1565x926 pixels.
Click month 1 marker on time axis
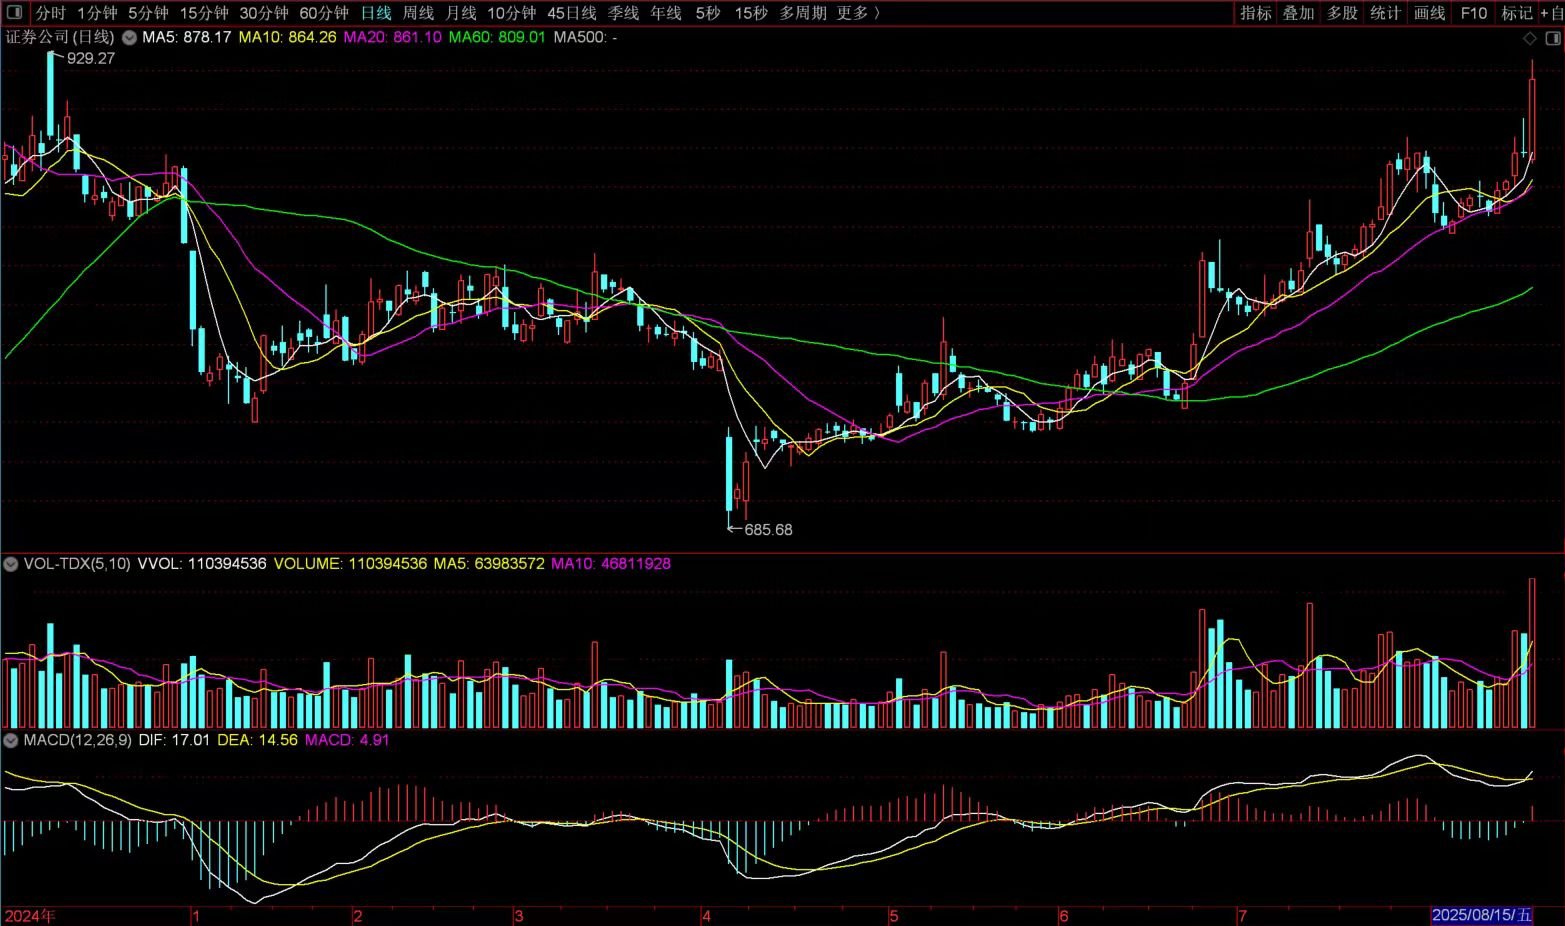(196, 916)
